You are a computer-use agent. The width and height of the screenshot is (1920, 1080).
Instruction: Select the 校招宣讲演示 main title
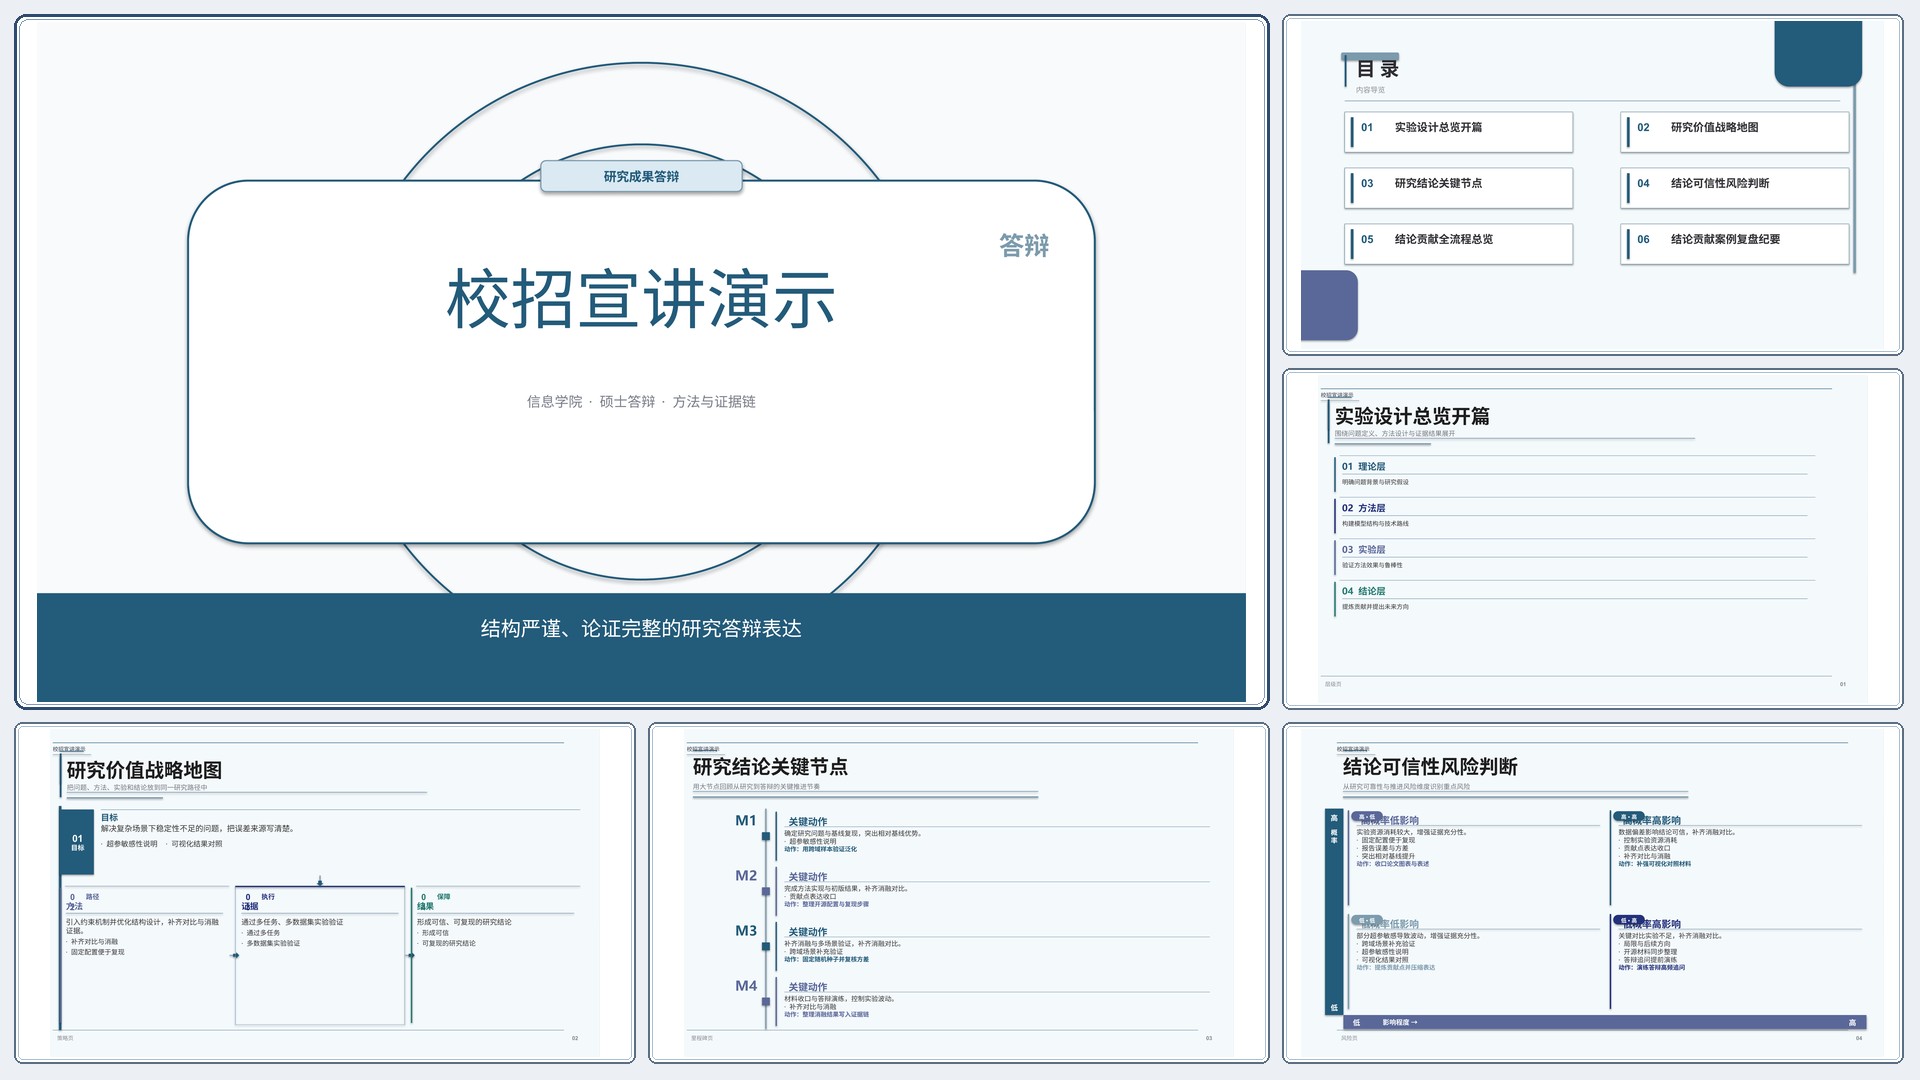coord(641,299)
